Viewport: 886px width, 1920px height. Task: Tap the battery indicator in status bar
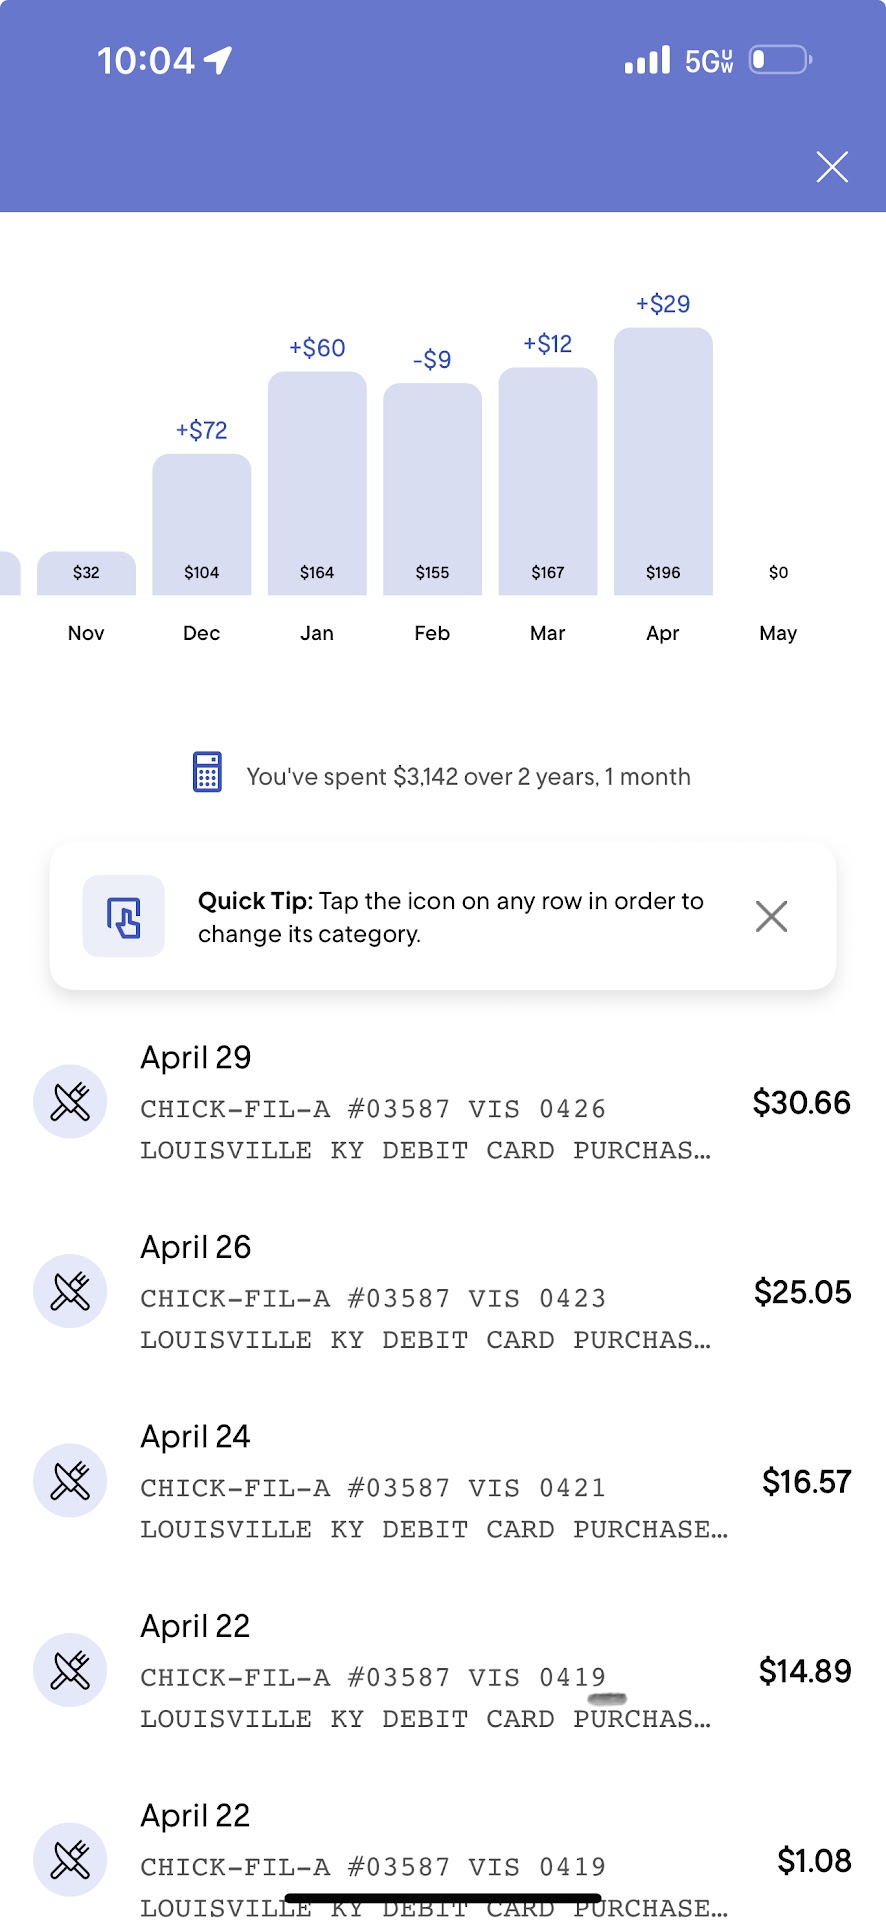coord(780,60)
